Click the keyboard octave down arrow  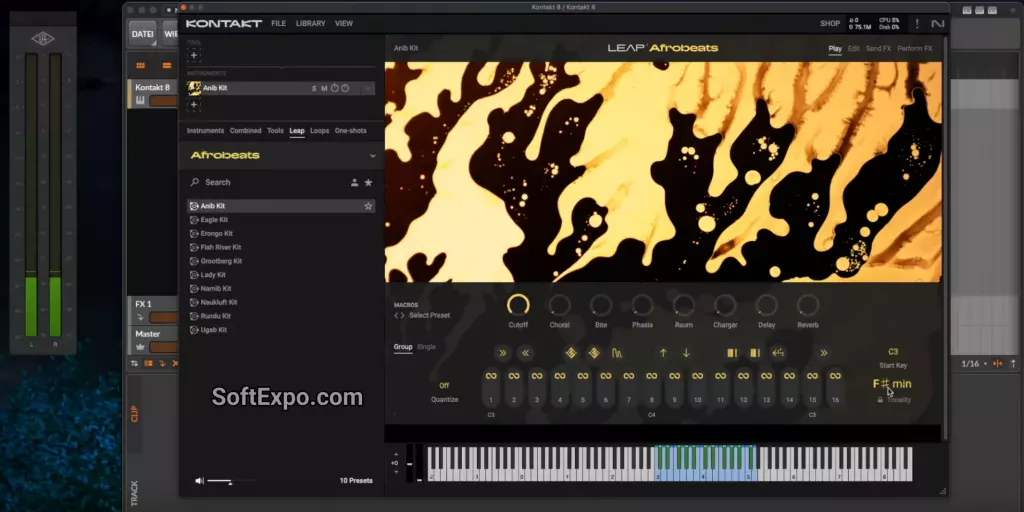pos(396,472)
